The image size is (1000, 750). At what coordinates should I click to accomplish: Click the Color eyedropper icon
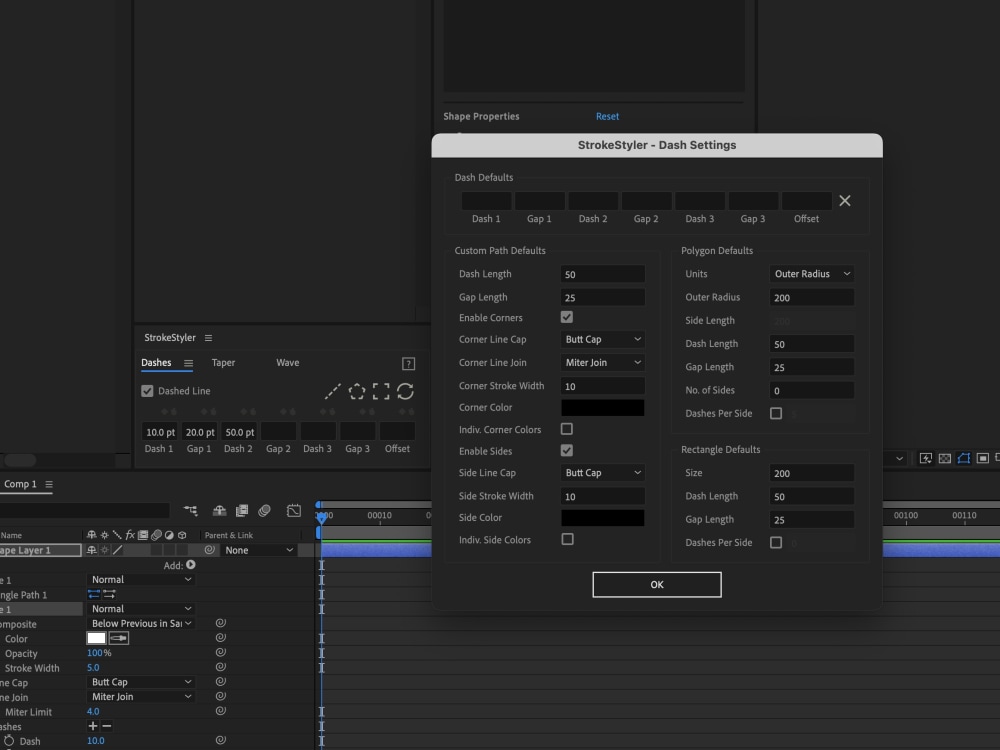[119, 638]
